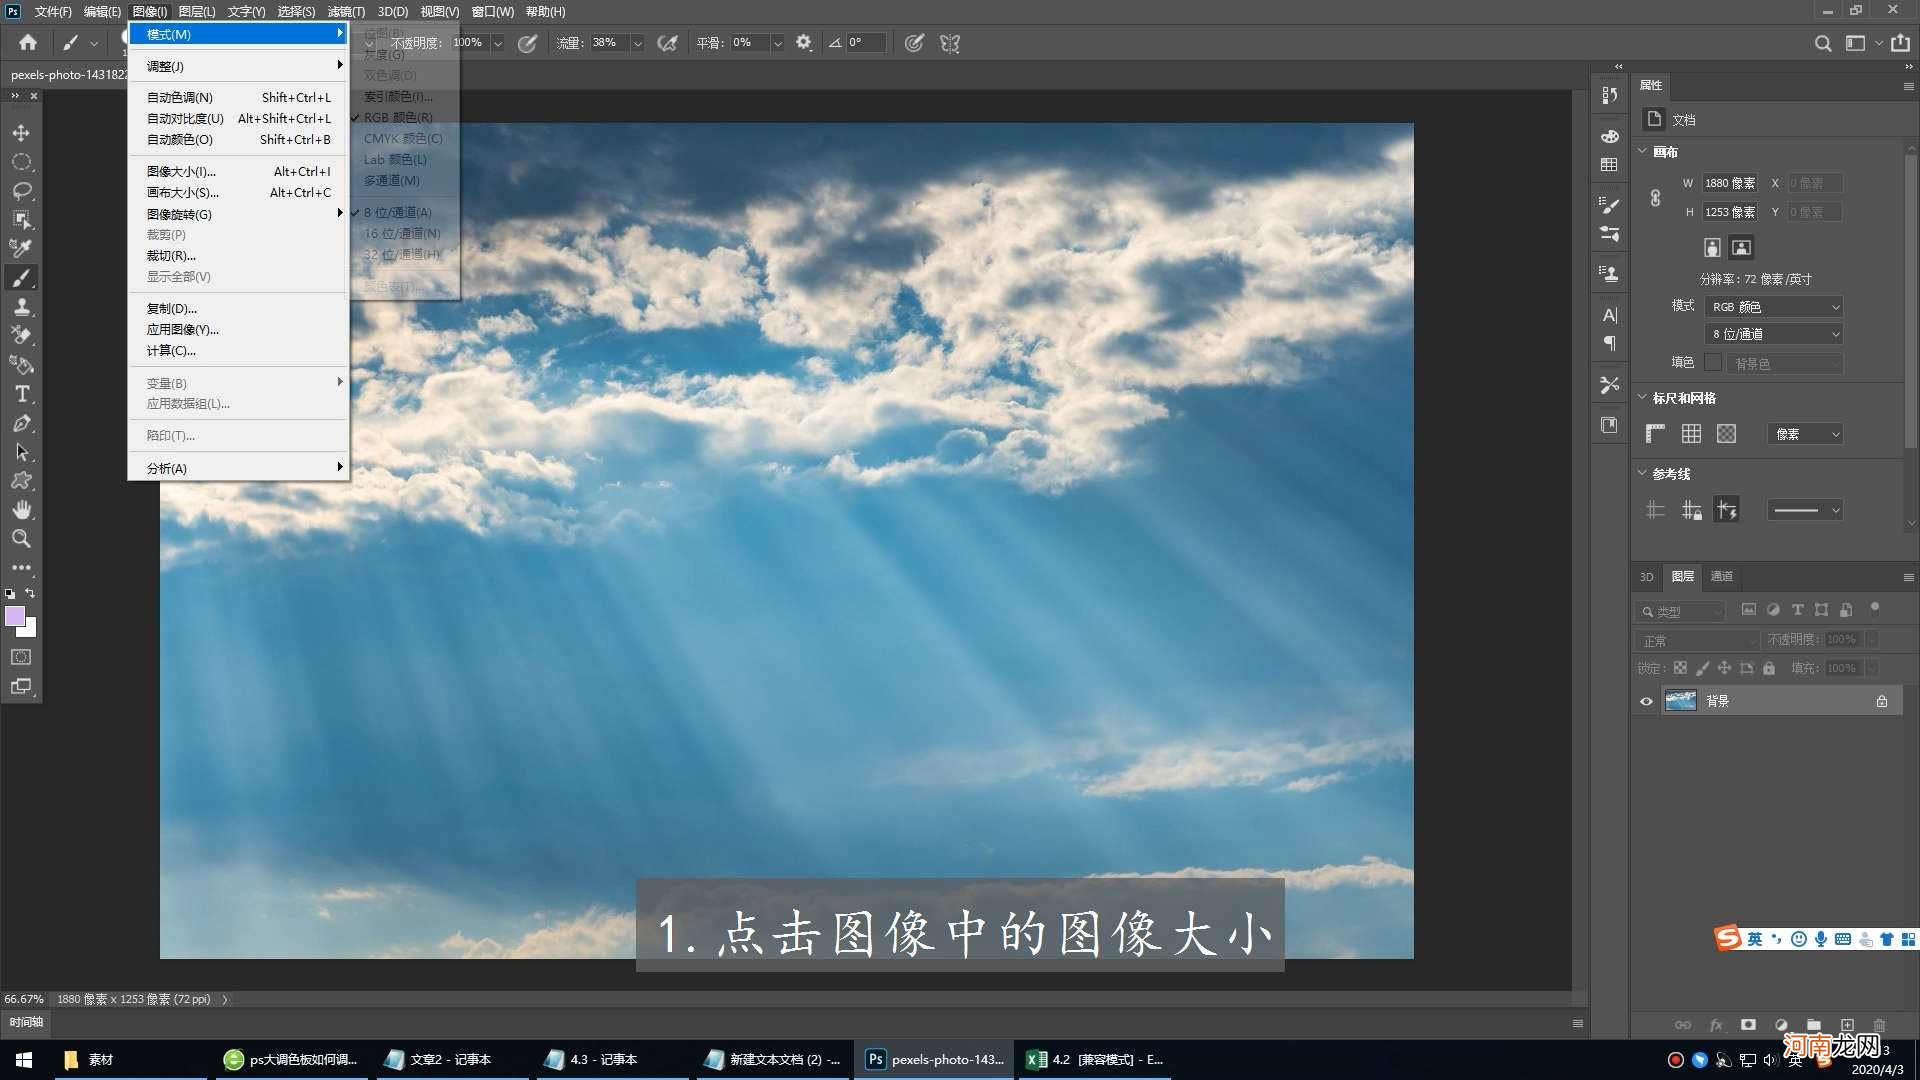Open ruler units 像素 dropdown
Image resolution: width=1920 pixels, height=1080 pixels.
(1805, 434)
